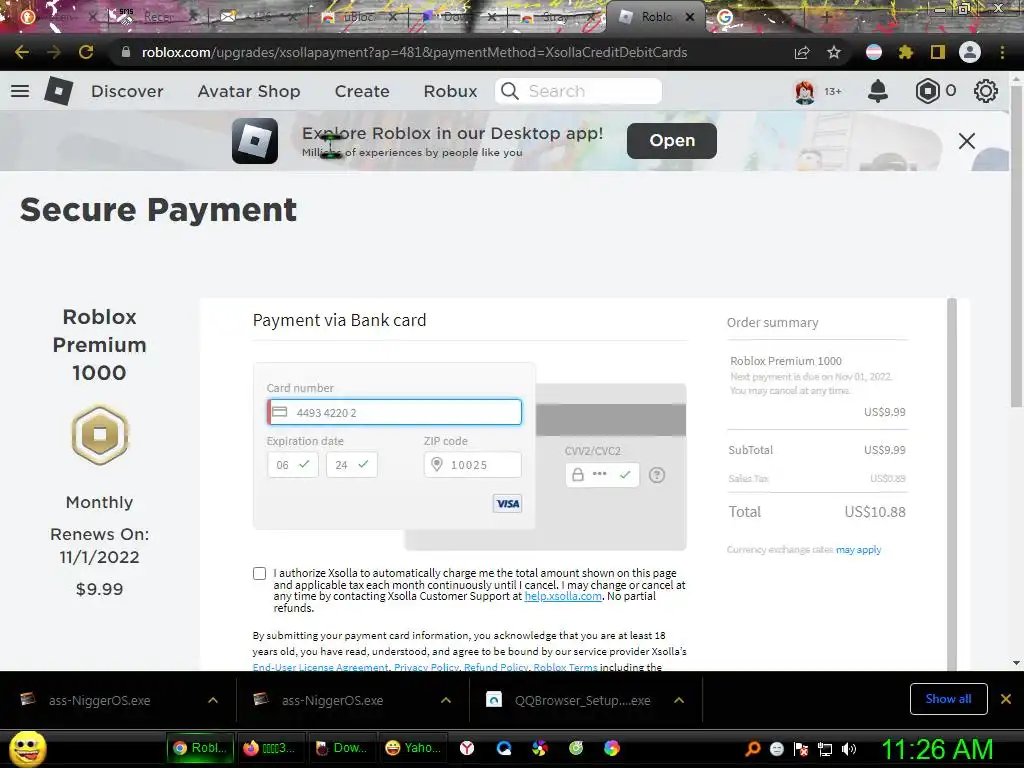The image size is (1024, 768).
Task: Open the Yaho... taskbar window
Action: [413, 748]
